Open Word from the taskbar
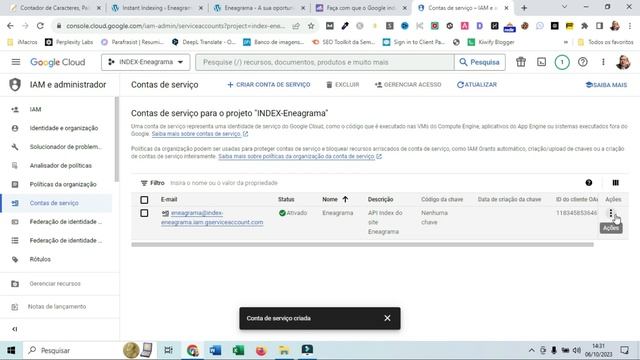Screen dimensions: 640x360 point(215,350)
